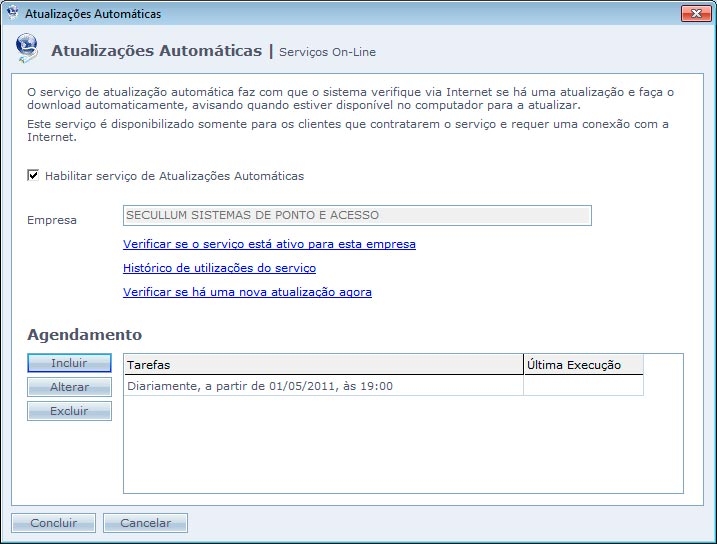Click the window title bar text
Viewport: 717px width, 544px height.
click(92, 14)
